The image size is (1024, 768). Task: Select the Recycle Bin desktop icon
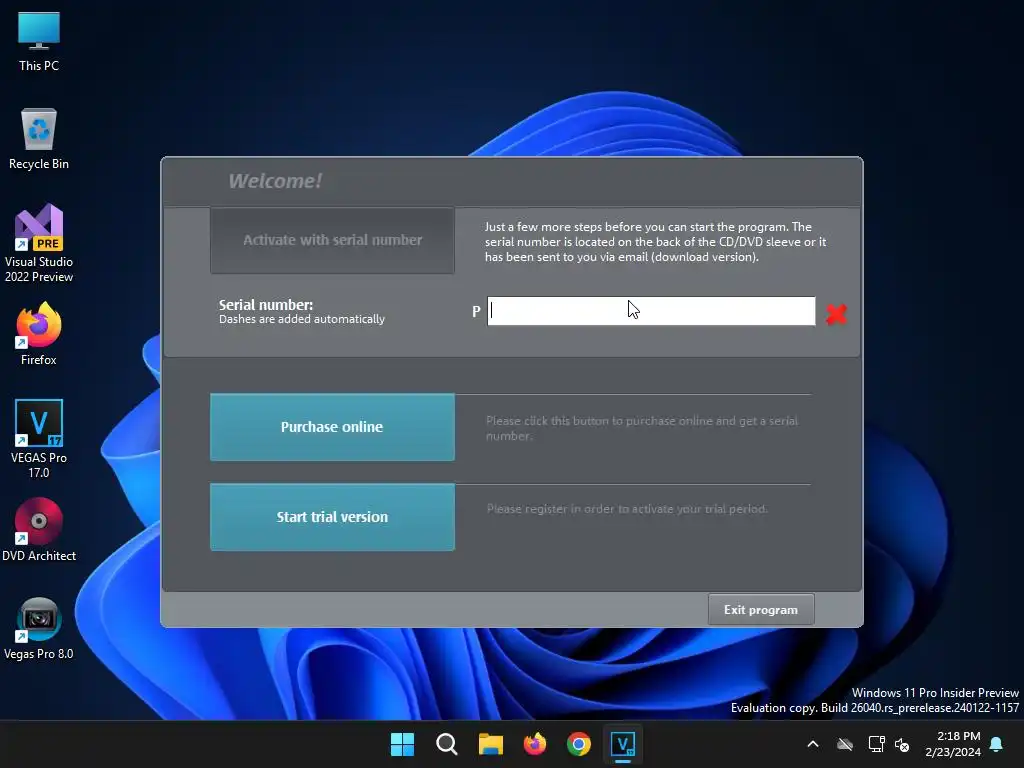pos(39,139)
